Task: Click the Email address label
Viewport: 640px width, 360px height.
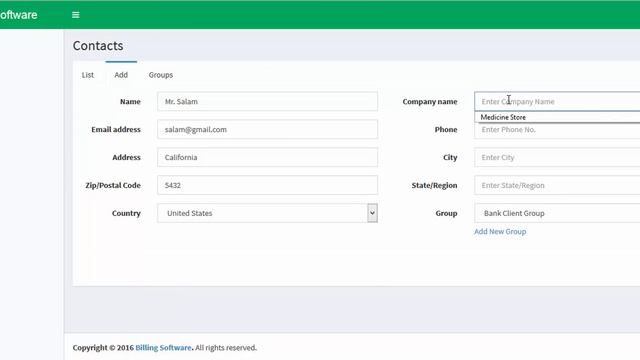Action: (x=116, y=129)
